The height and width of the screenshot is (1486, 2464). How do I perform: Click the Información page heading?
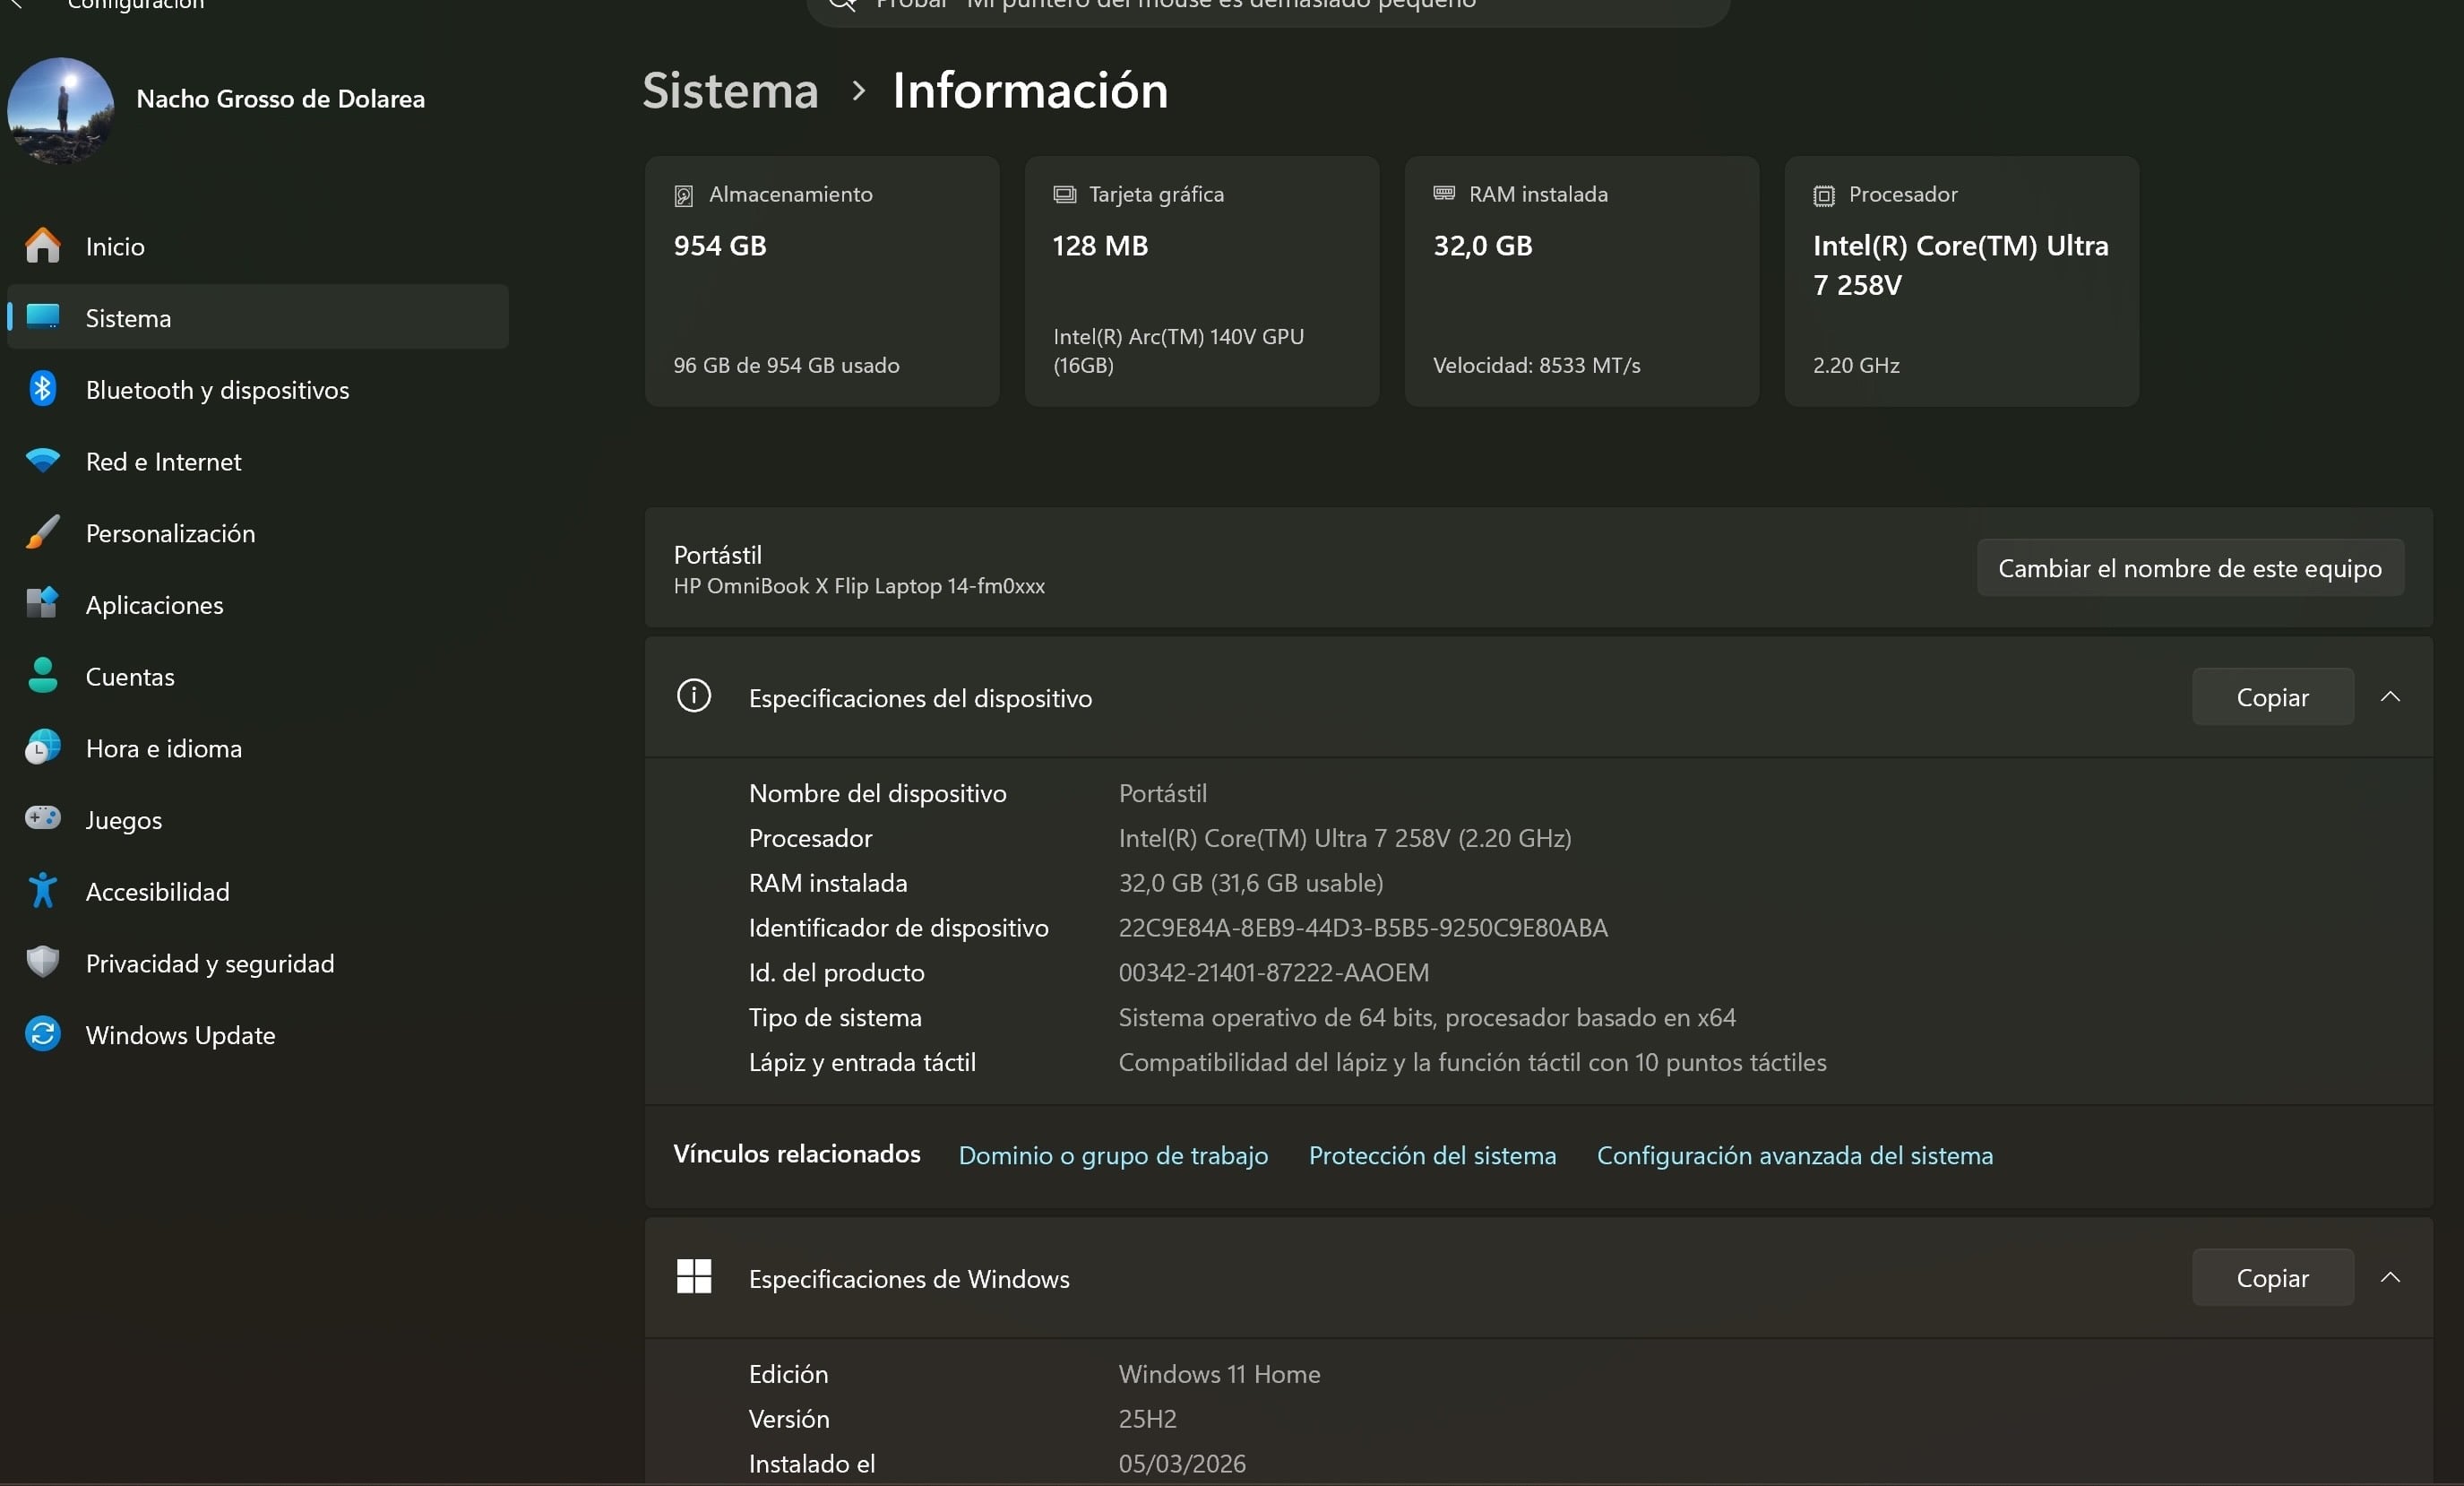tap(1030, 90)
